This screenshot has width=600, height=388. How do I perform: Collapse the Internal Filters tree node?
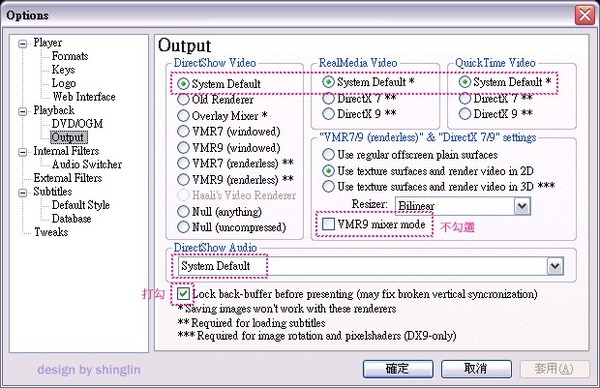[23, 152]
